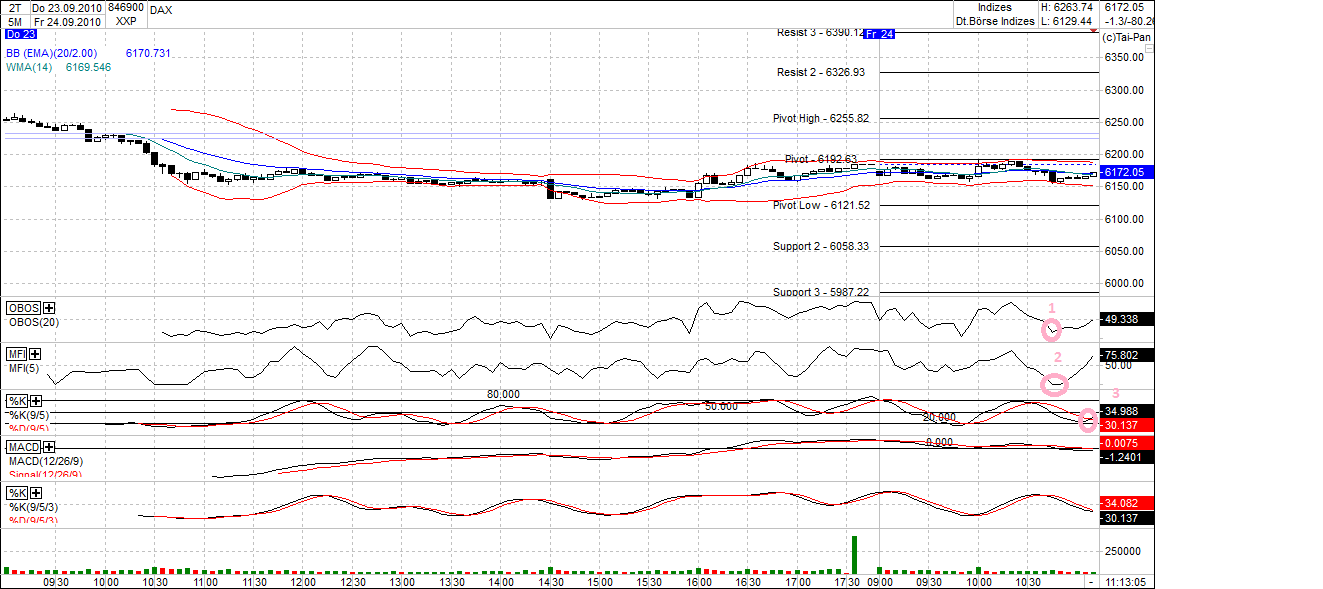Click the MFI indicator label button

click(x=14, y=354)
